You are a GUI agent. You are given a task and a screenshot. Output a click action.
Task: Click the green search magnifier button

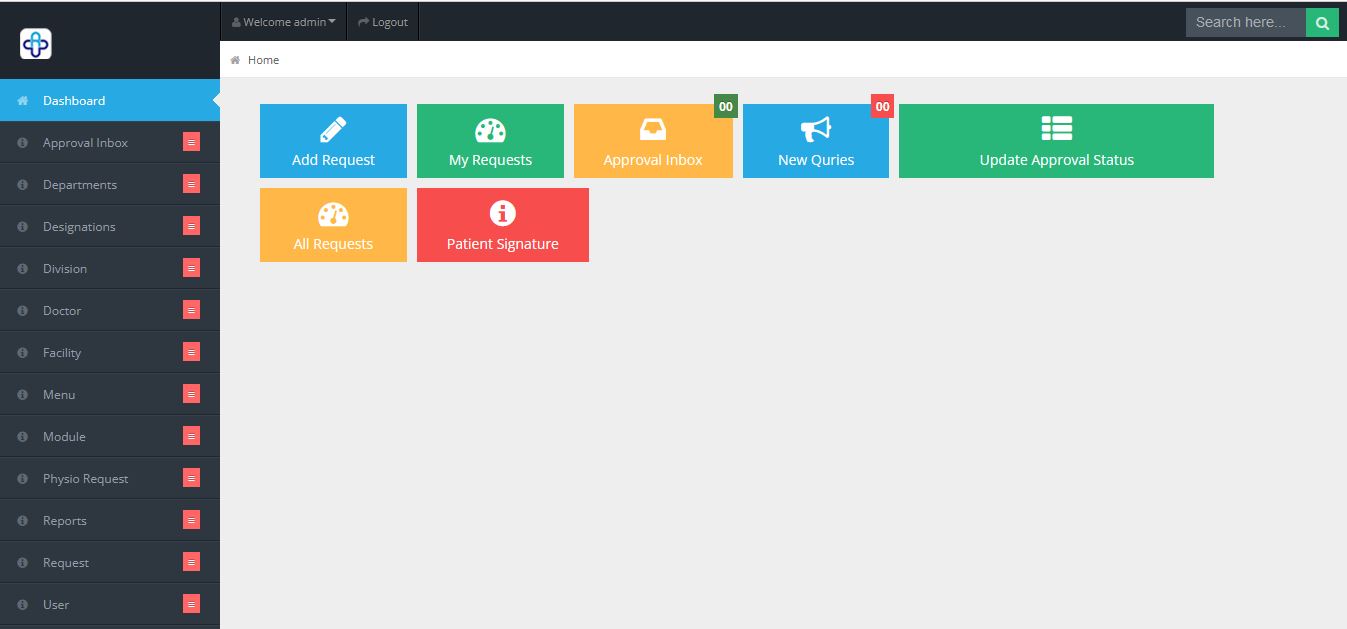click(x=1322, y=21)
